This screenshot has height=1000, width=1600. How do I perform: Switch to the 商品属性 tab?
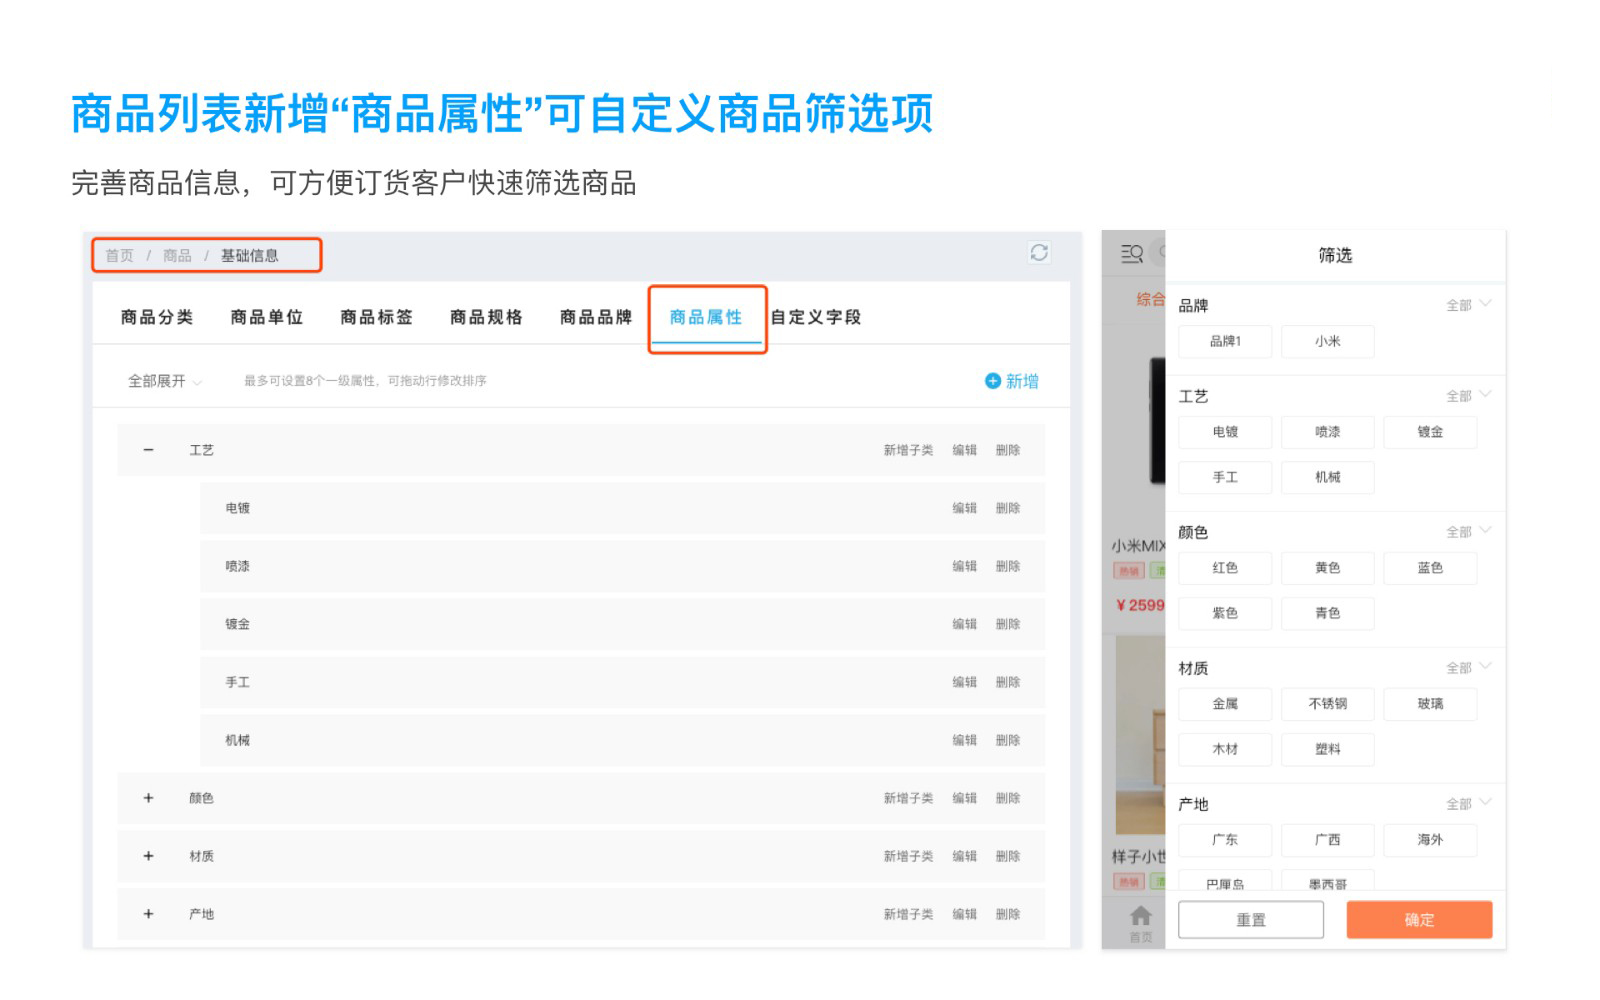point(706,317)
